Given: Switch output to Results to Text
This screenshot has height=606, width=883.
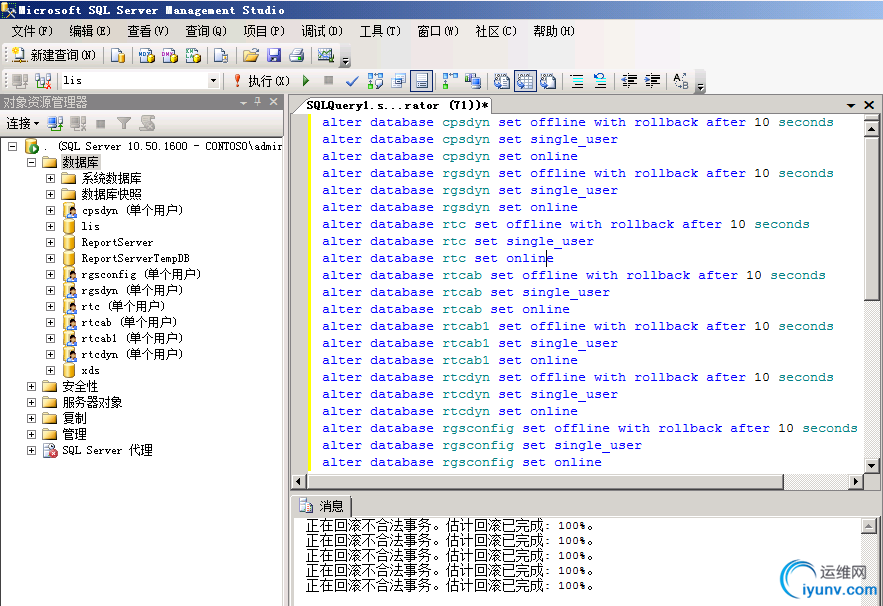Looking at the screenshot, I should [x=501, y=81].
